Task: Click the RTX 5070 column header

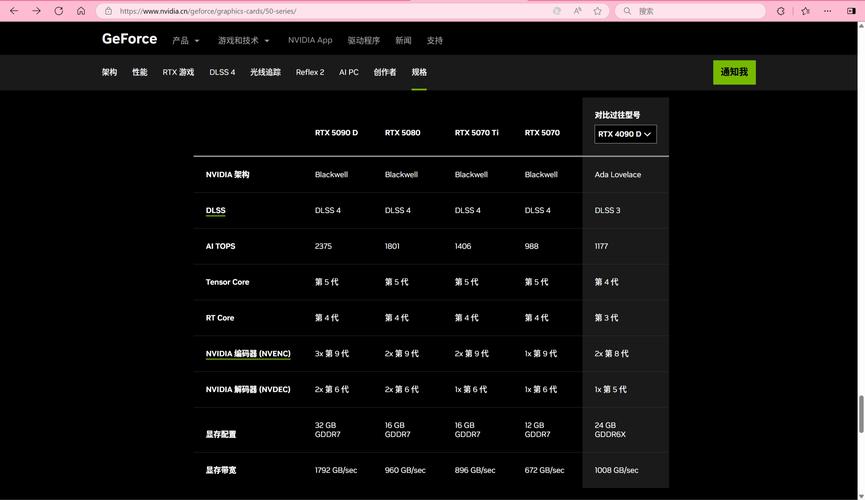Action: coord(542,133)
